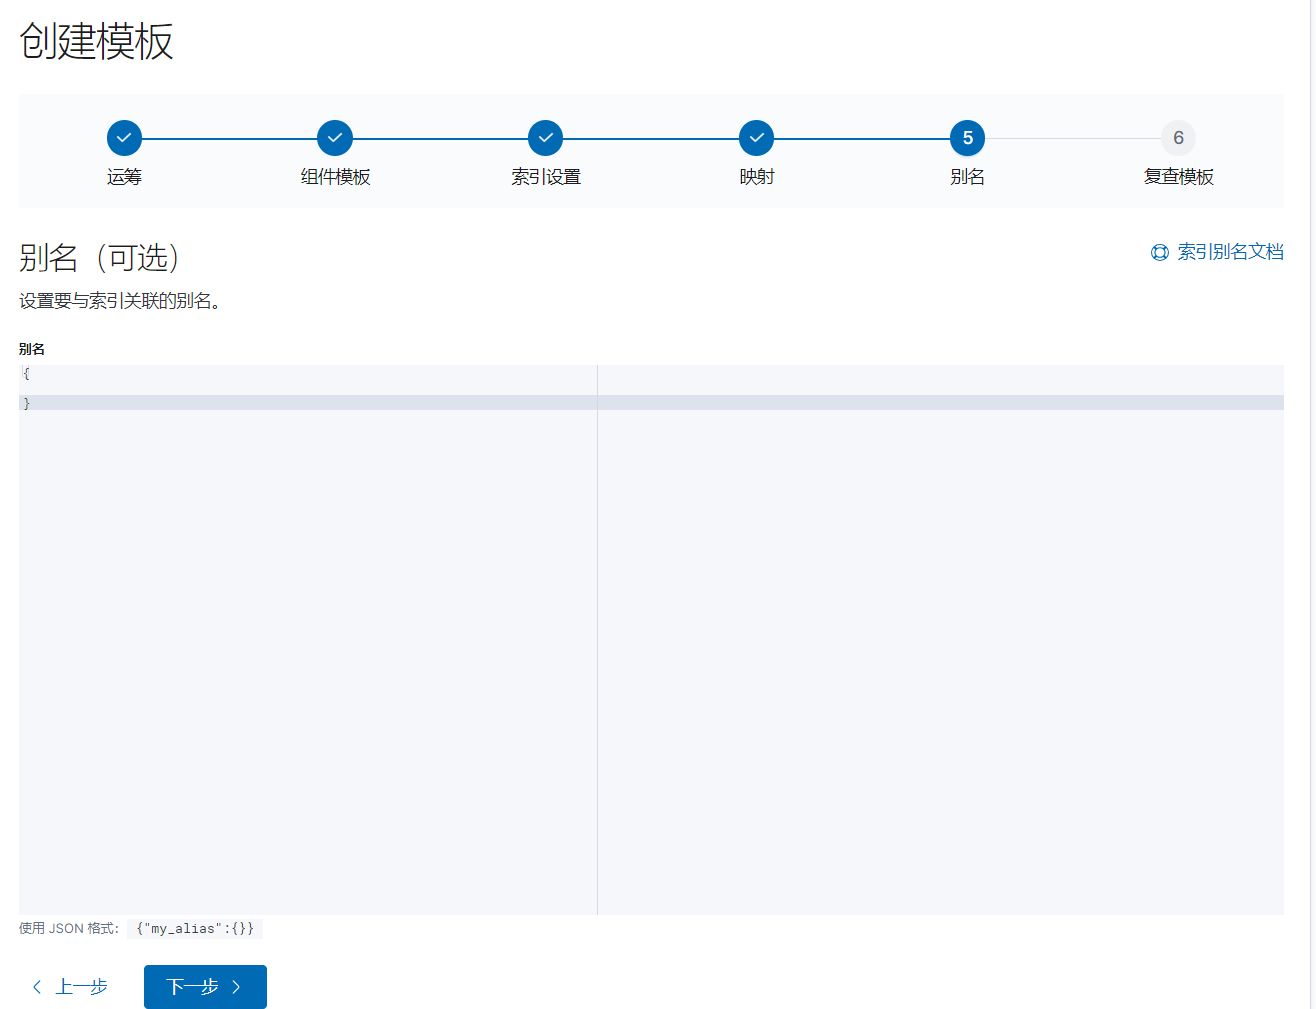Viewport: 1316px width, 1009px height.
Task: Click the 别名（可选）heading
Action: pyautogui.click(x=102, y=258)
